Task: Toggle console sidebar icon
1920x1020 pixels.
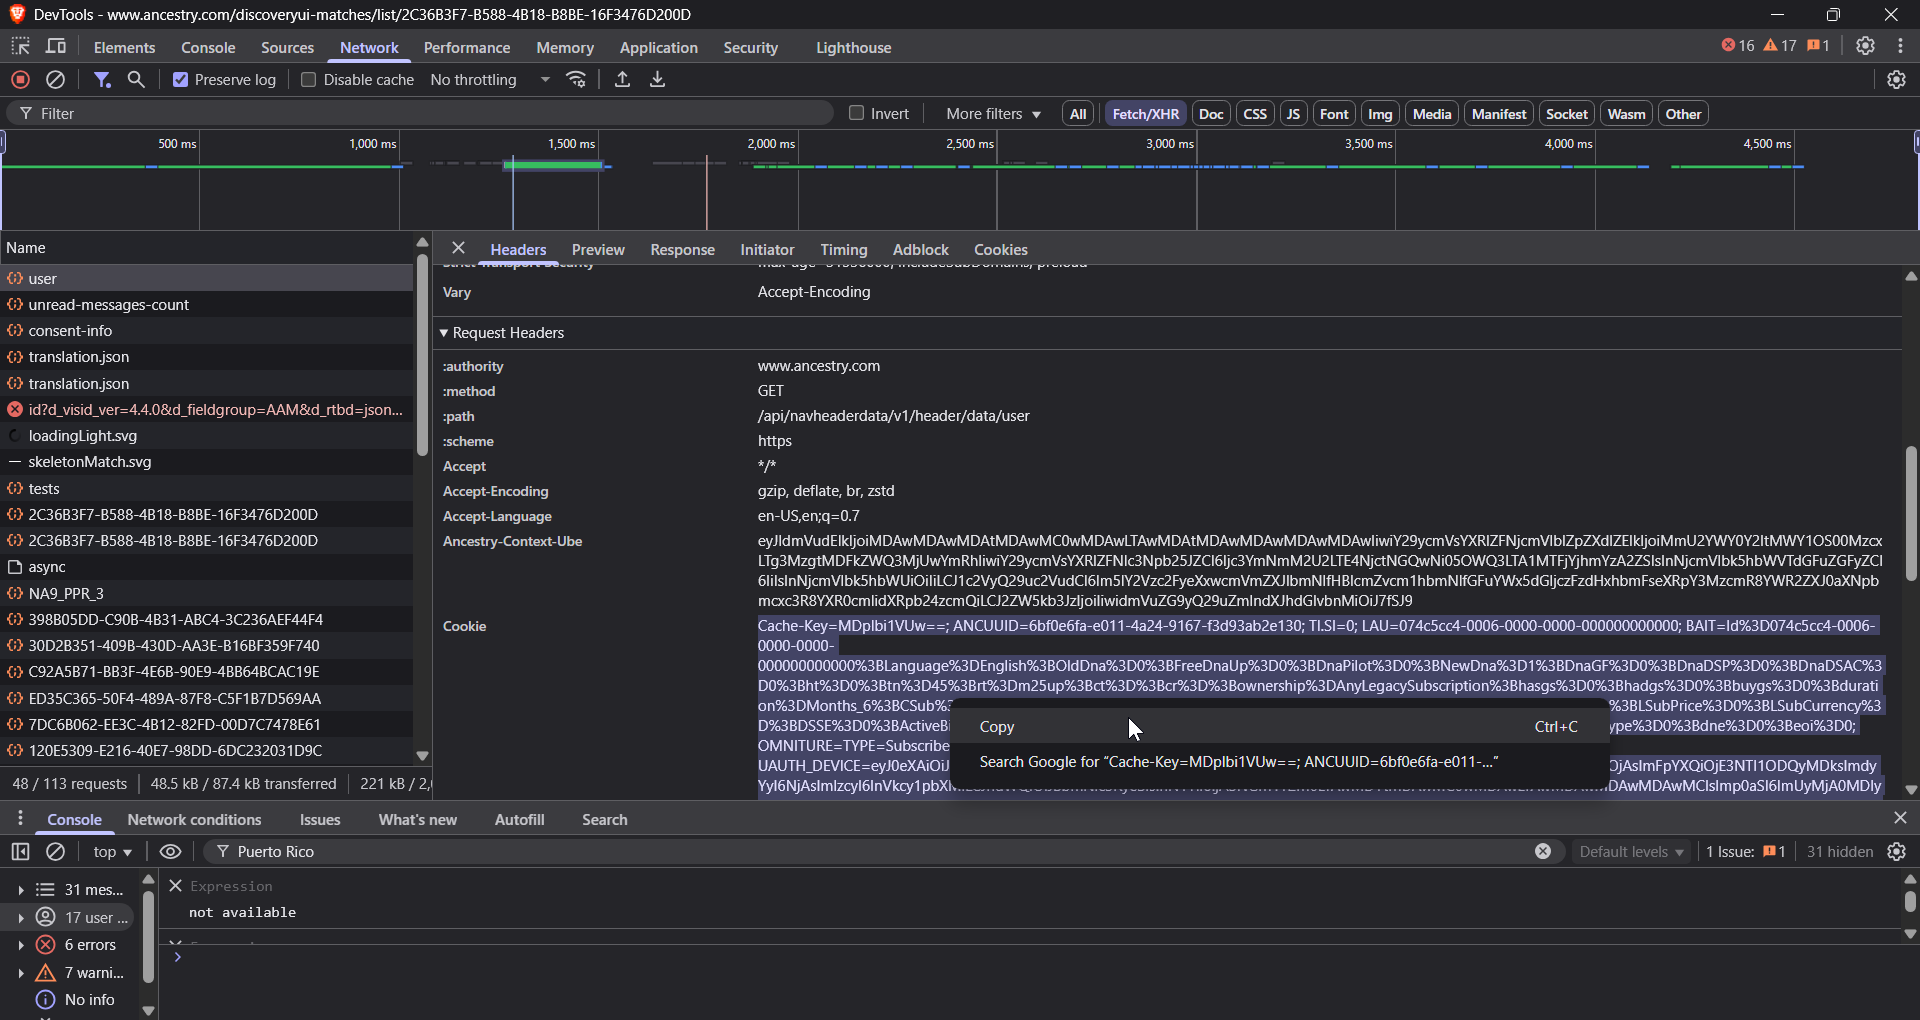Action: click(20, 851)
